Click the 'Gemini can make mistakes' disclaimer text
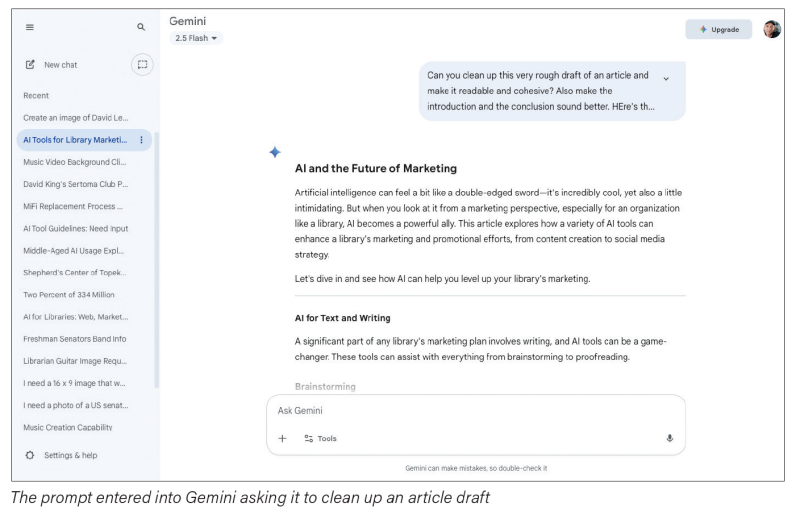 476,468
